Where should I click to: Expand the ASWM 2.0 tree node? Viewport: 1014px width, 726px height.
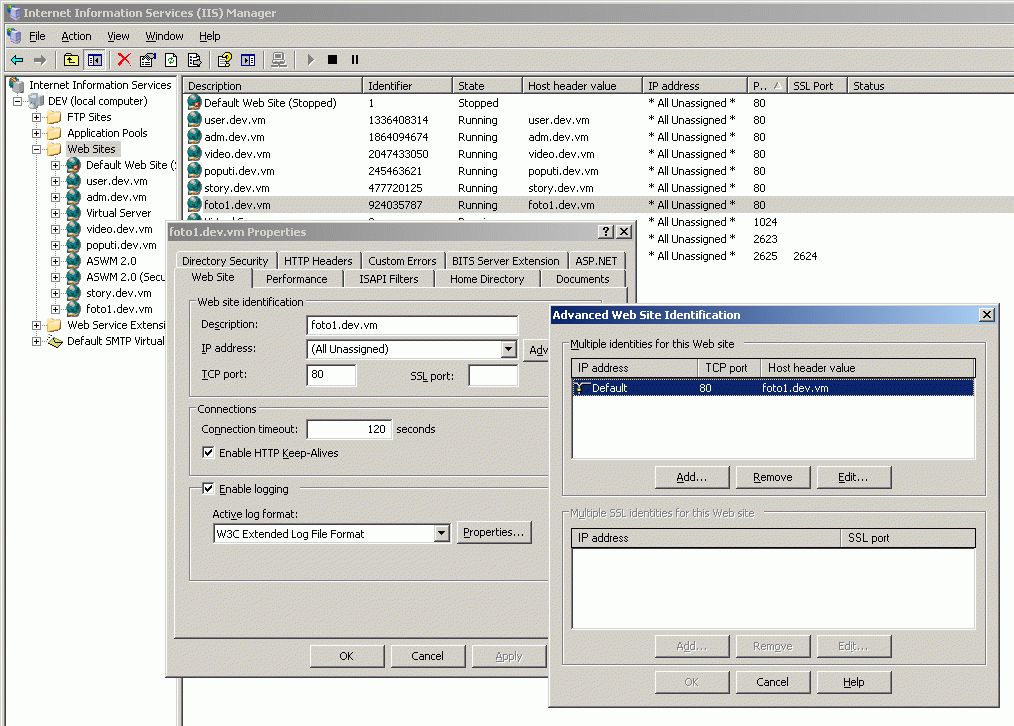click(56, 262)
